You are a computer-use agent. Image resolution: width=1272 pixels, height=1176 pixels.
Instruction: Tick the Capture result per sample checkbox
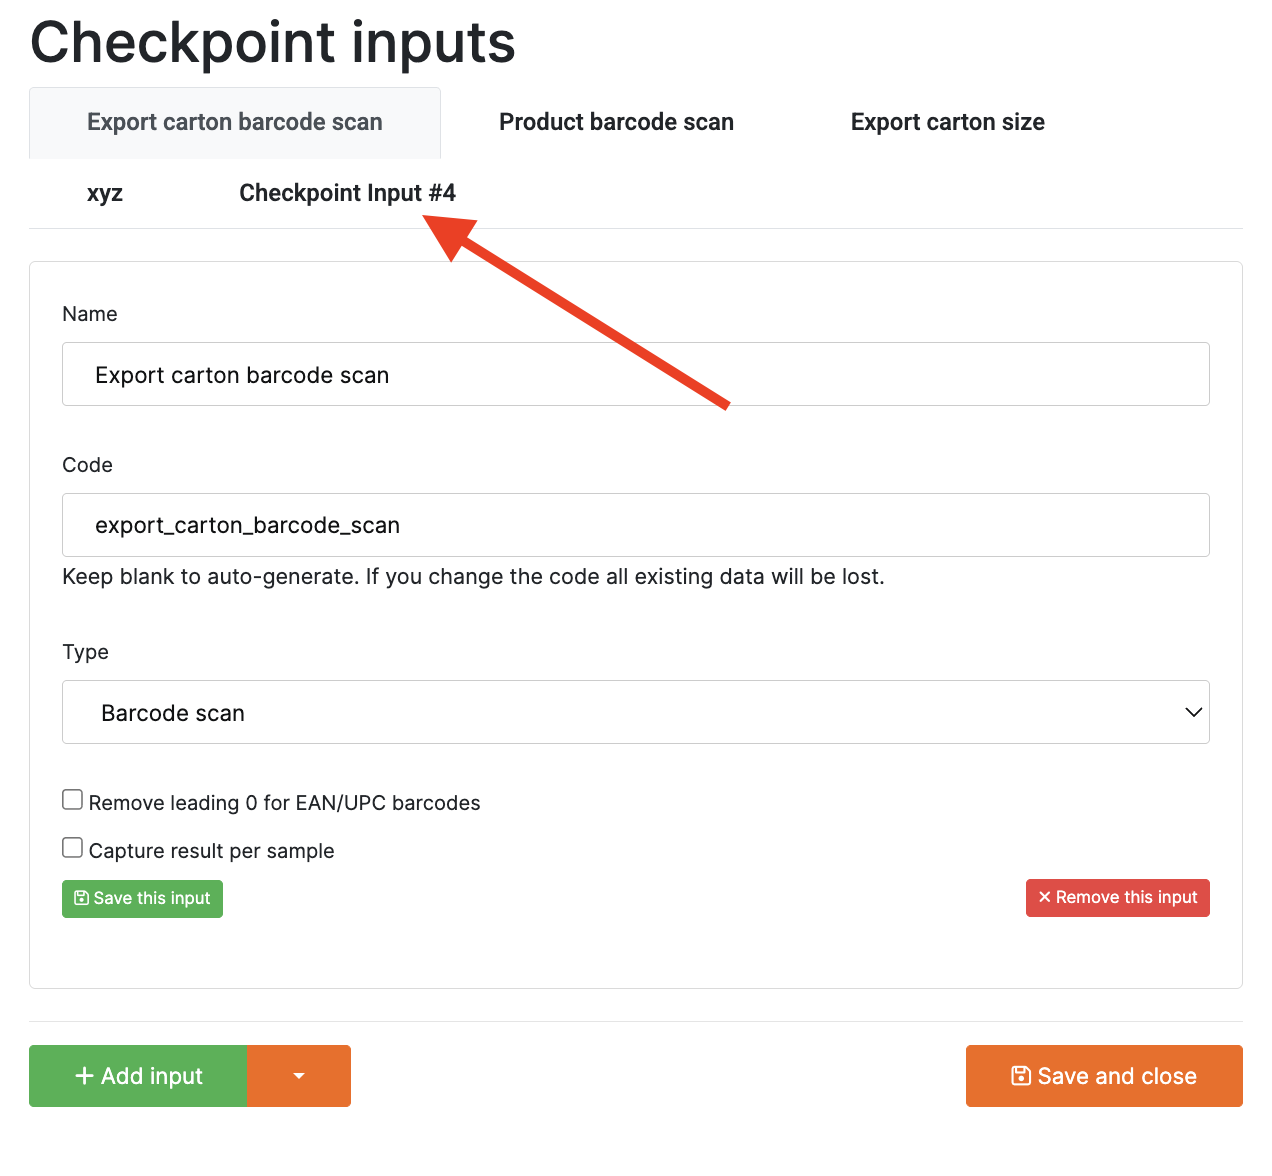tap(73, 848)
